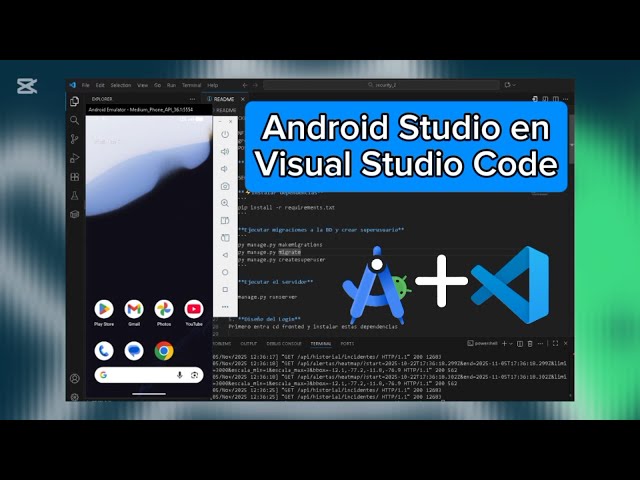Open the Messages app on emulator
This screenshot has height=480, width=640.
click(x=134, y=351)
